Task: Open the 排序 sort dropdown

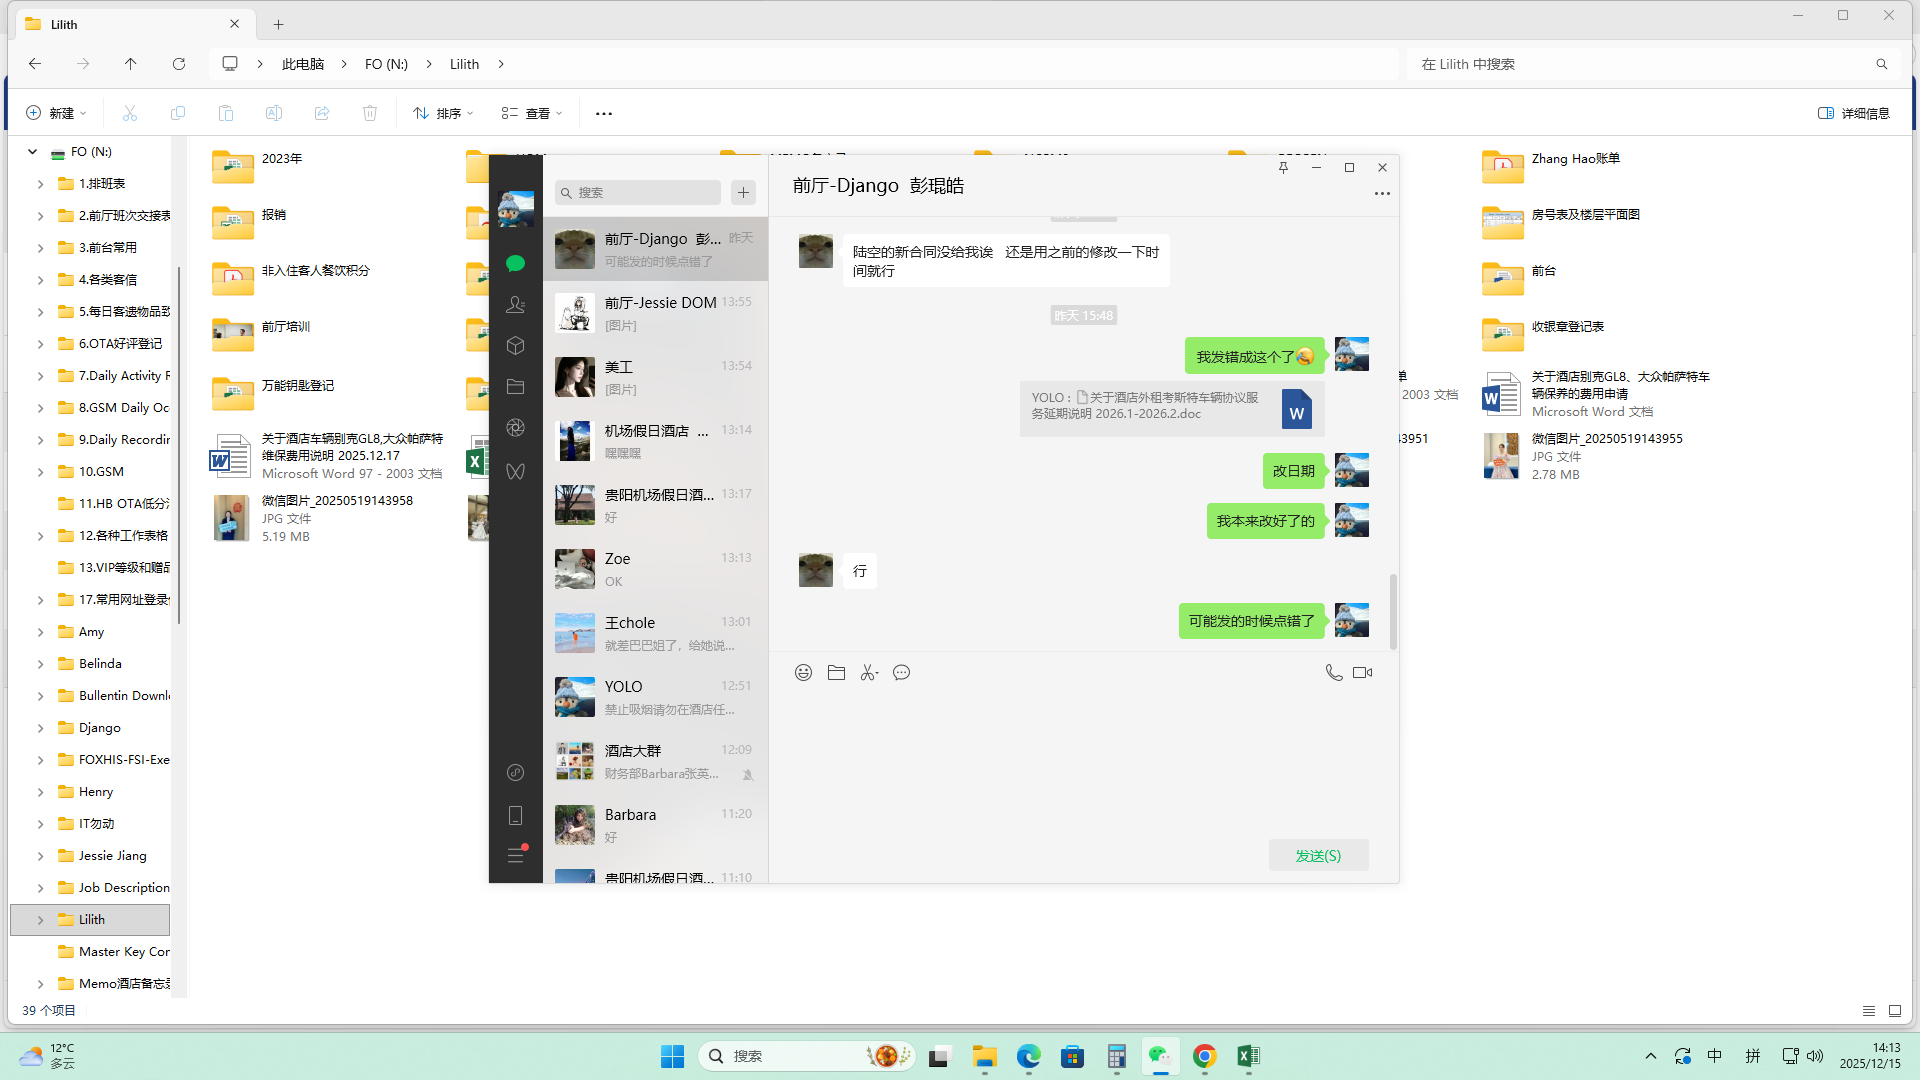Action: 443,113
